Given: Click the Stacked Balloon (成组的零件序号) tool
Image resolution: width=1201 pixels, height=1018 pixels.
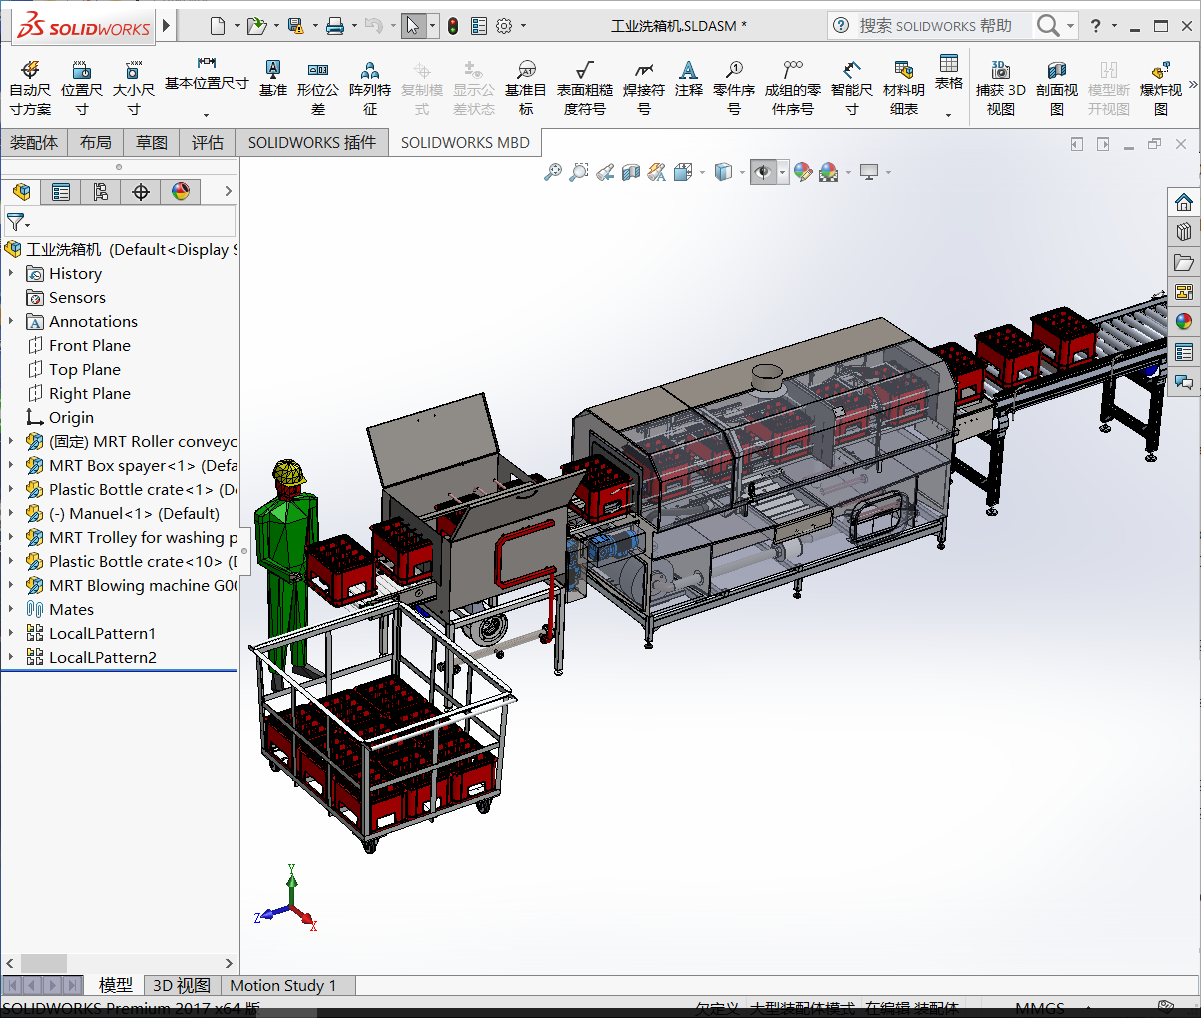Looking at the screenshot, I should [x=793, y=87].
